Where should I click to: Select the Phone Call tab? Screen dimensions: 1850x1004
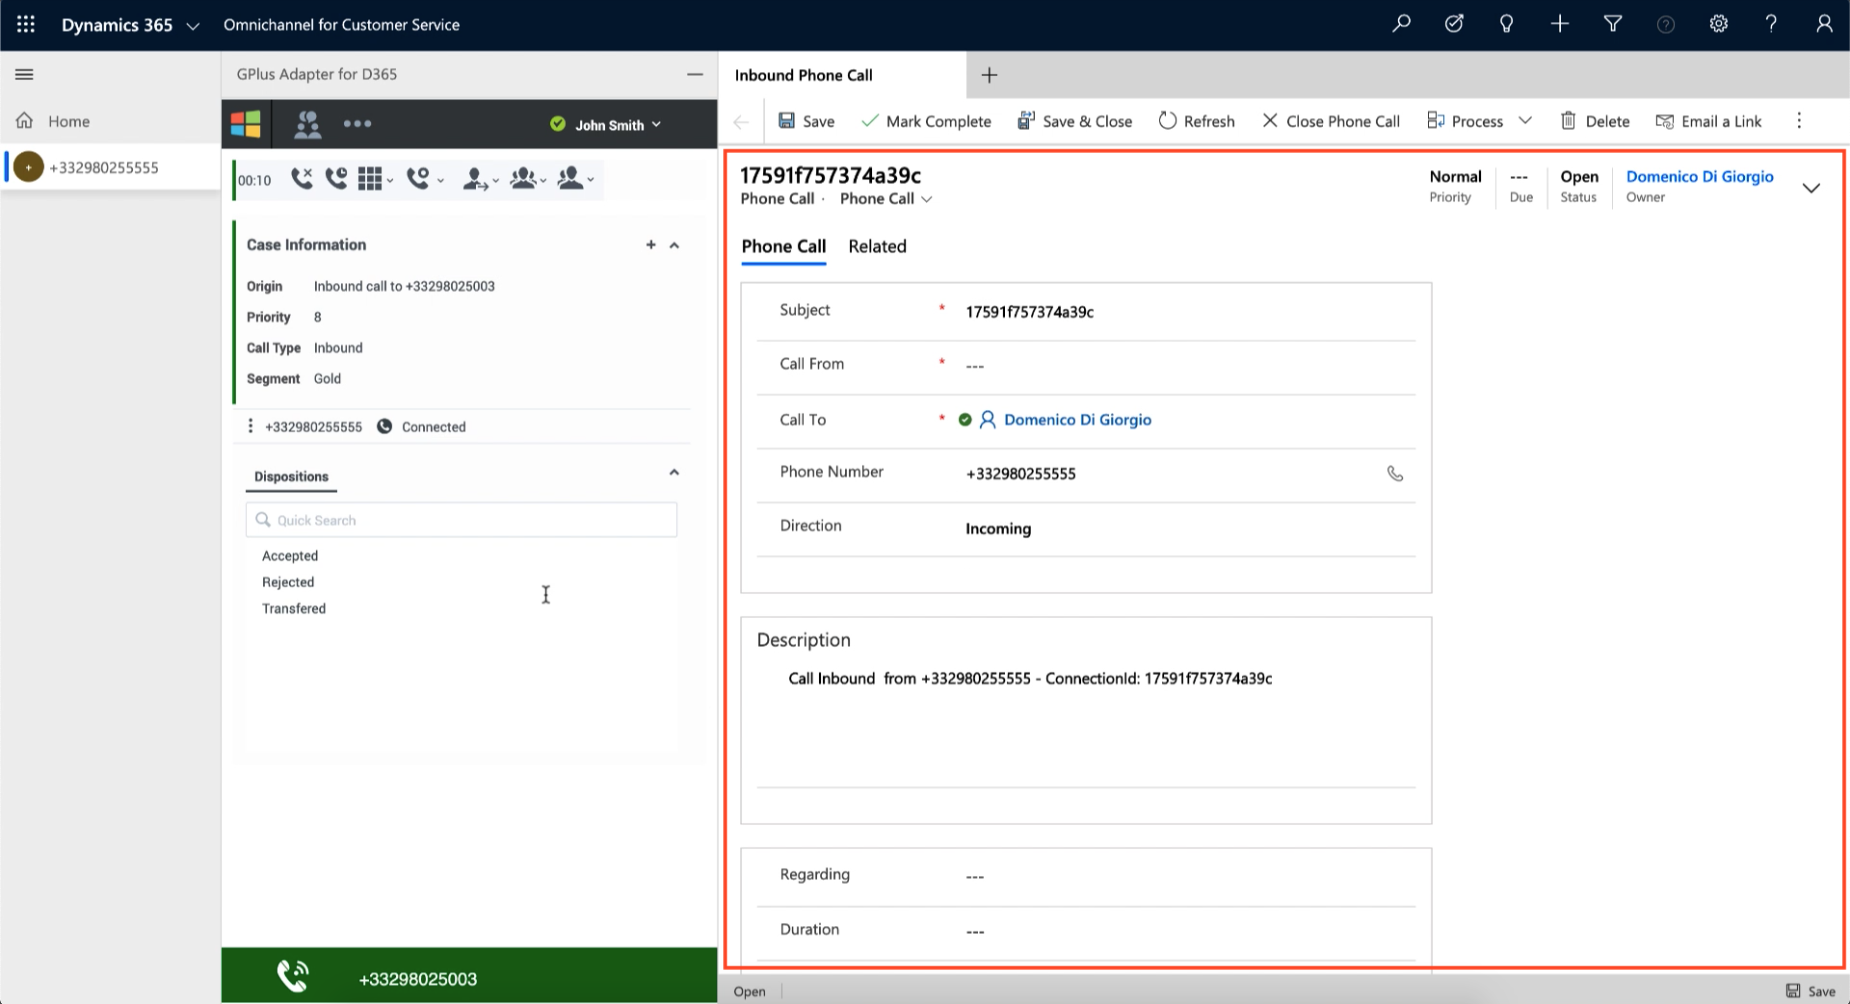click(x=783, y=246)
